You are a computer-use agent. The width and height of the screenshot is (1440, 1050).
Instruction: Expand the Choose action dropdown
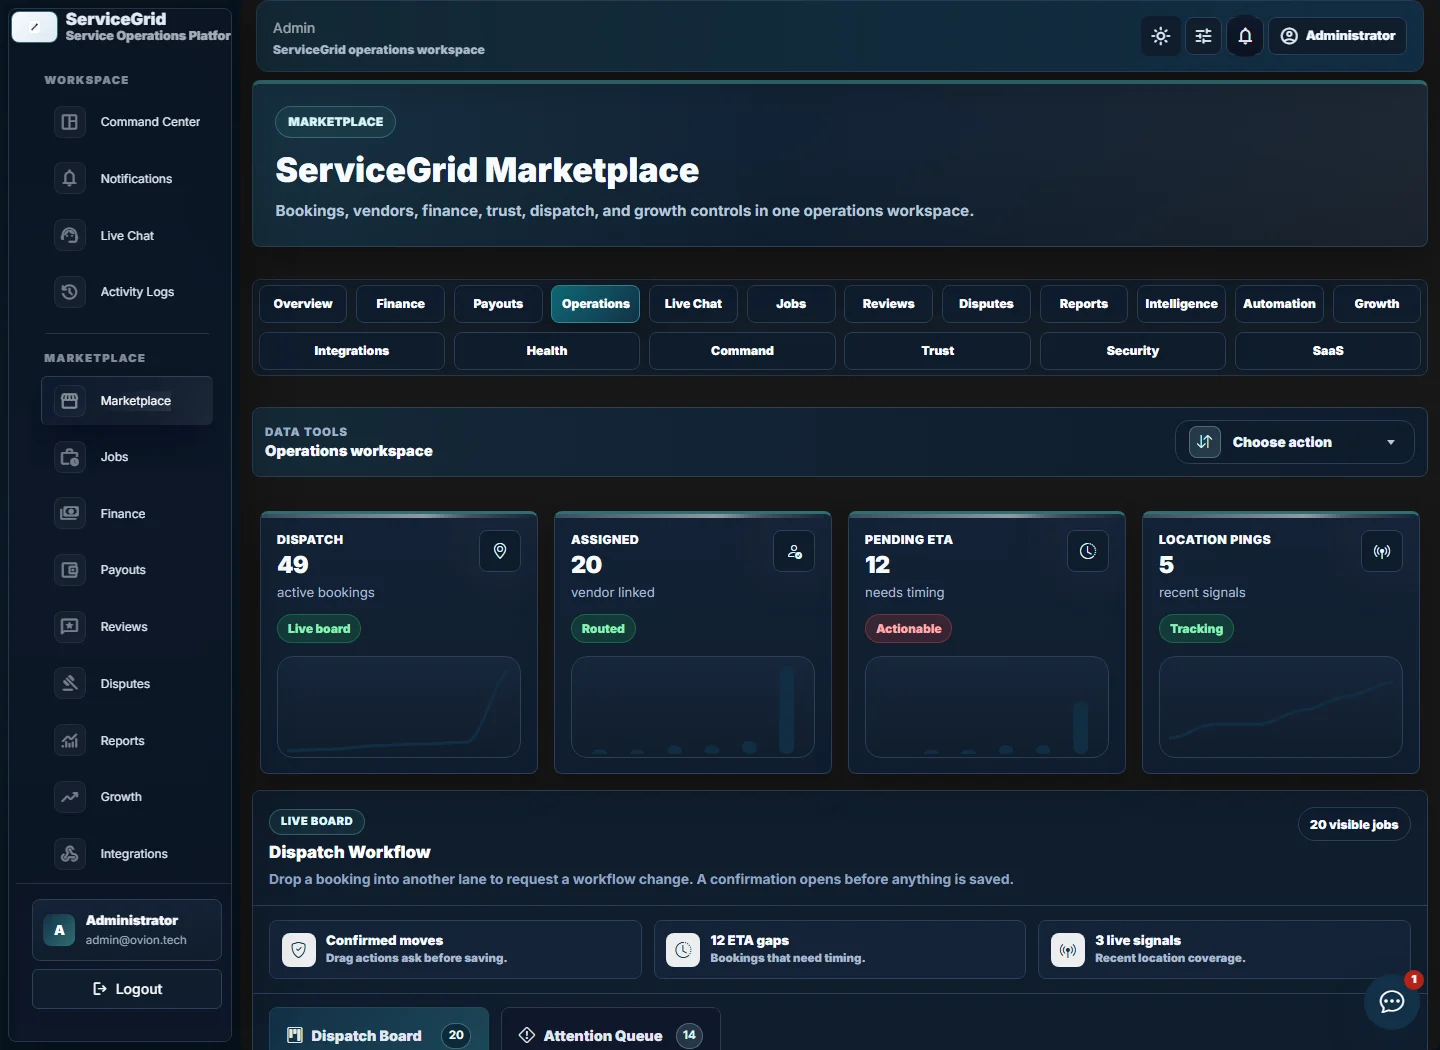(1295, 442)
